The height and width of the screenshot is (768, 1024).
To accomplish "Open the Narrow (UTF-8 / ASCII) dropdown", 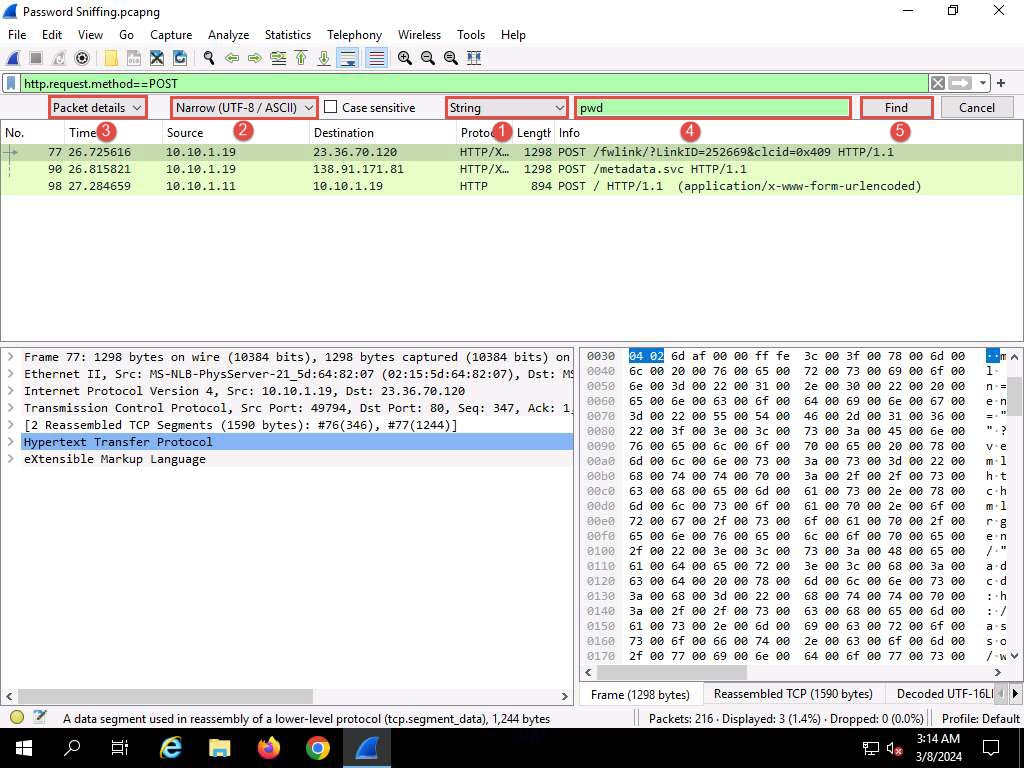I will [x=245, y=108].
